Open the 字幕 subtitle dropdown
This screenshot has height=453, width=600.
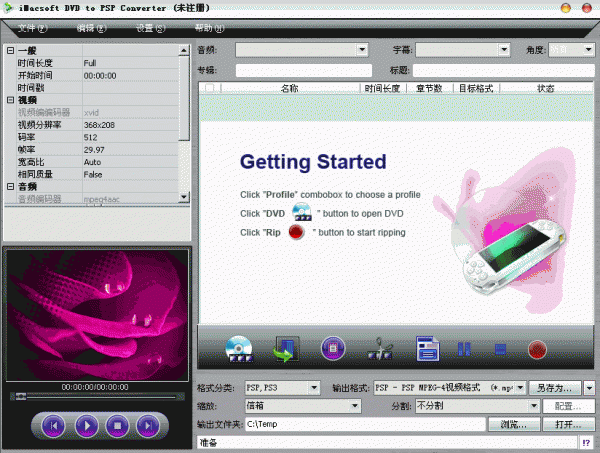click(504, 49)
